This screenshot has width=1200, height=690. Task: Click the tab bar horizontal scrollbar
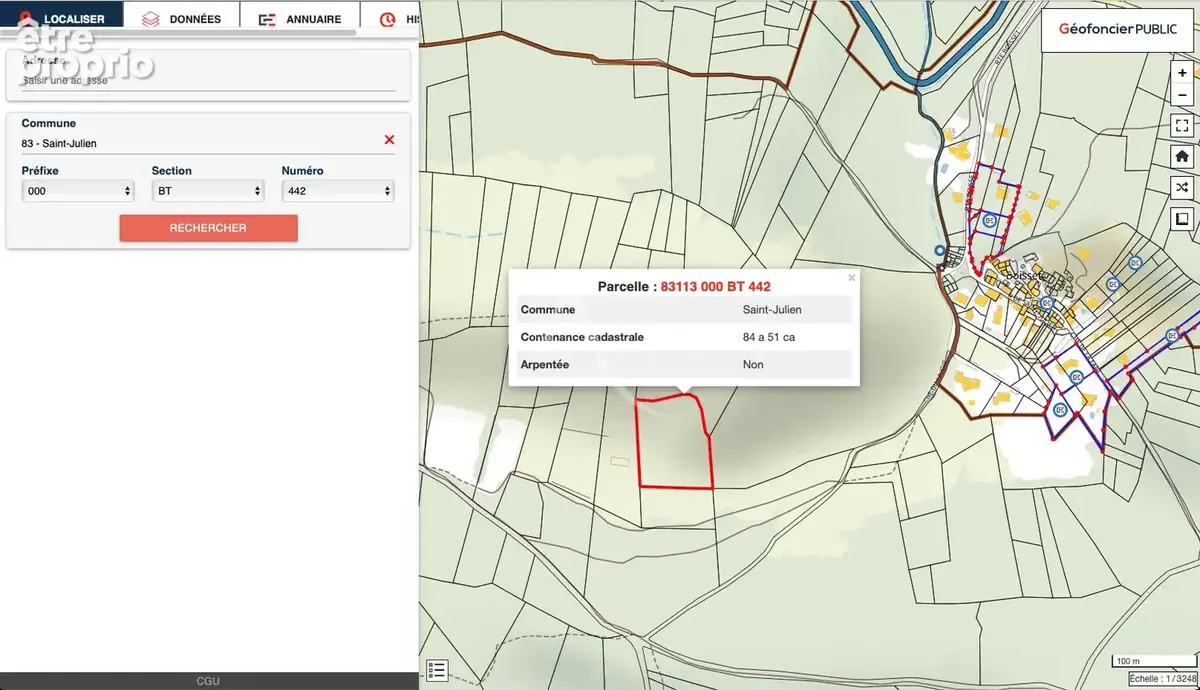(178, 33)
